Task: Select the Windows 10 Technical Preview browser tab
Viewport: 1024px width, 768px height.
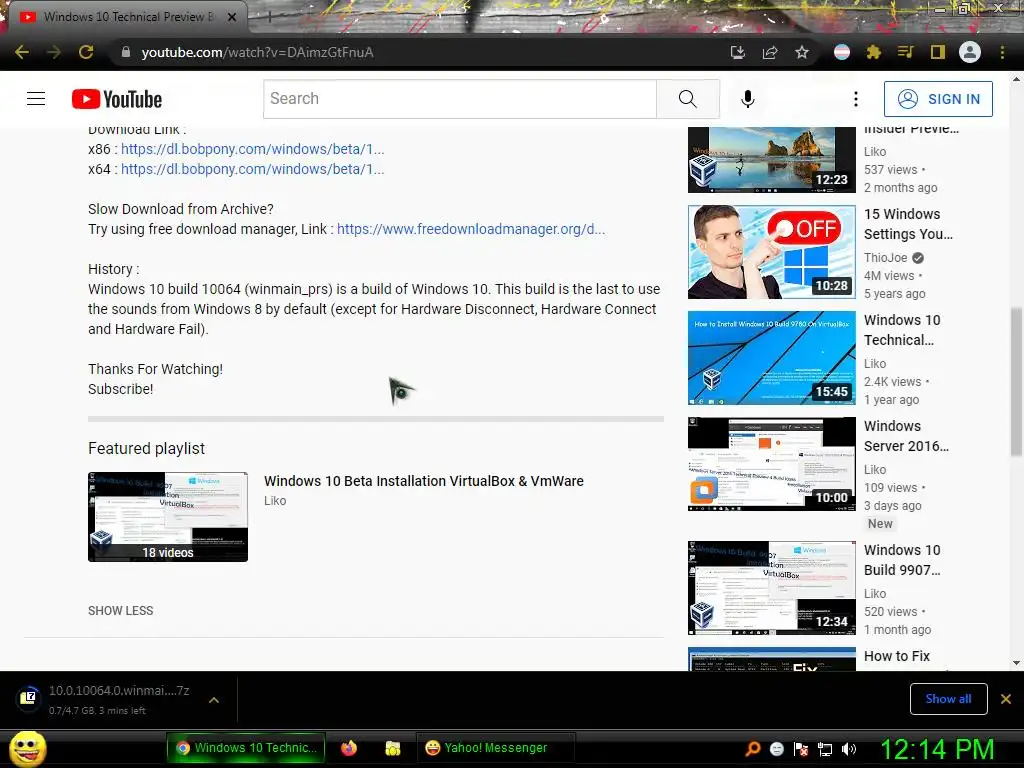Action: point(127,17)
